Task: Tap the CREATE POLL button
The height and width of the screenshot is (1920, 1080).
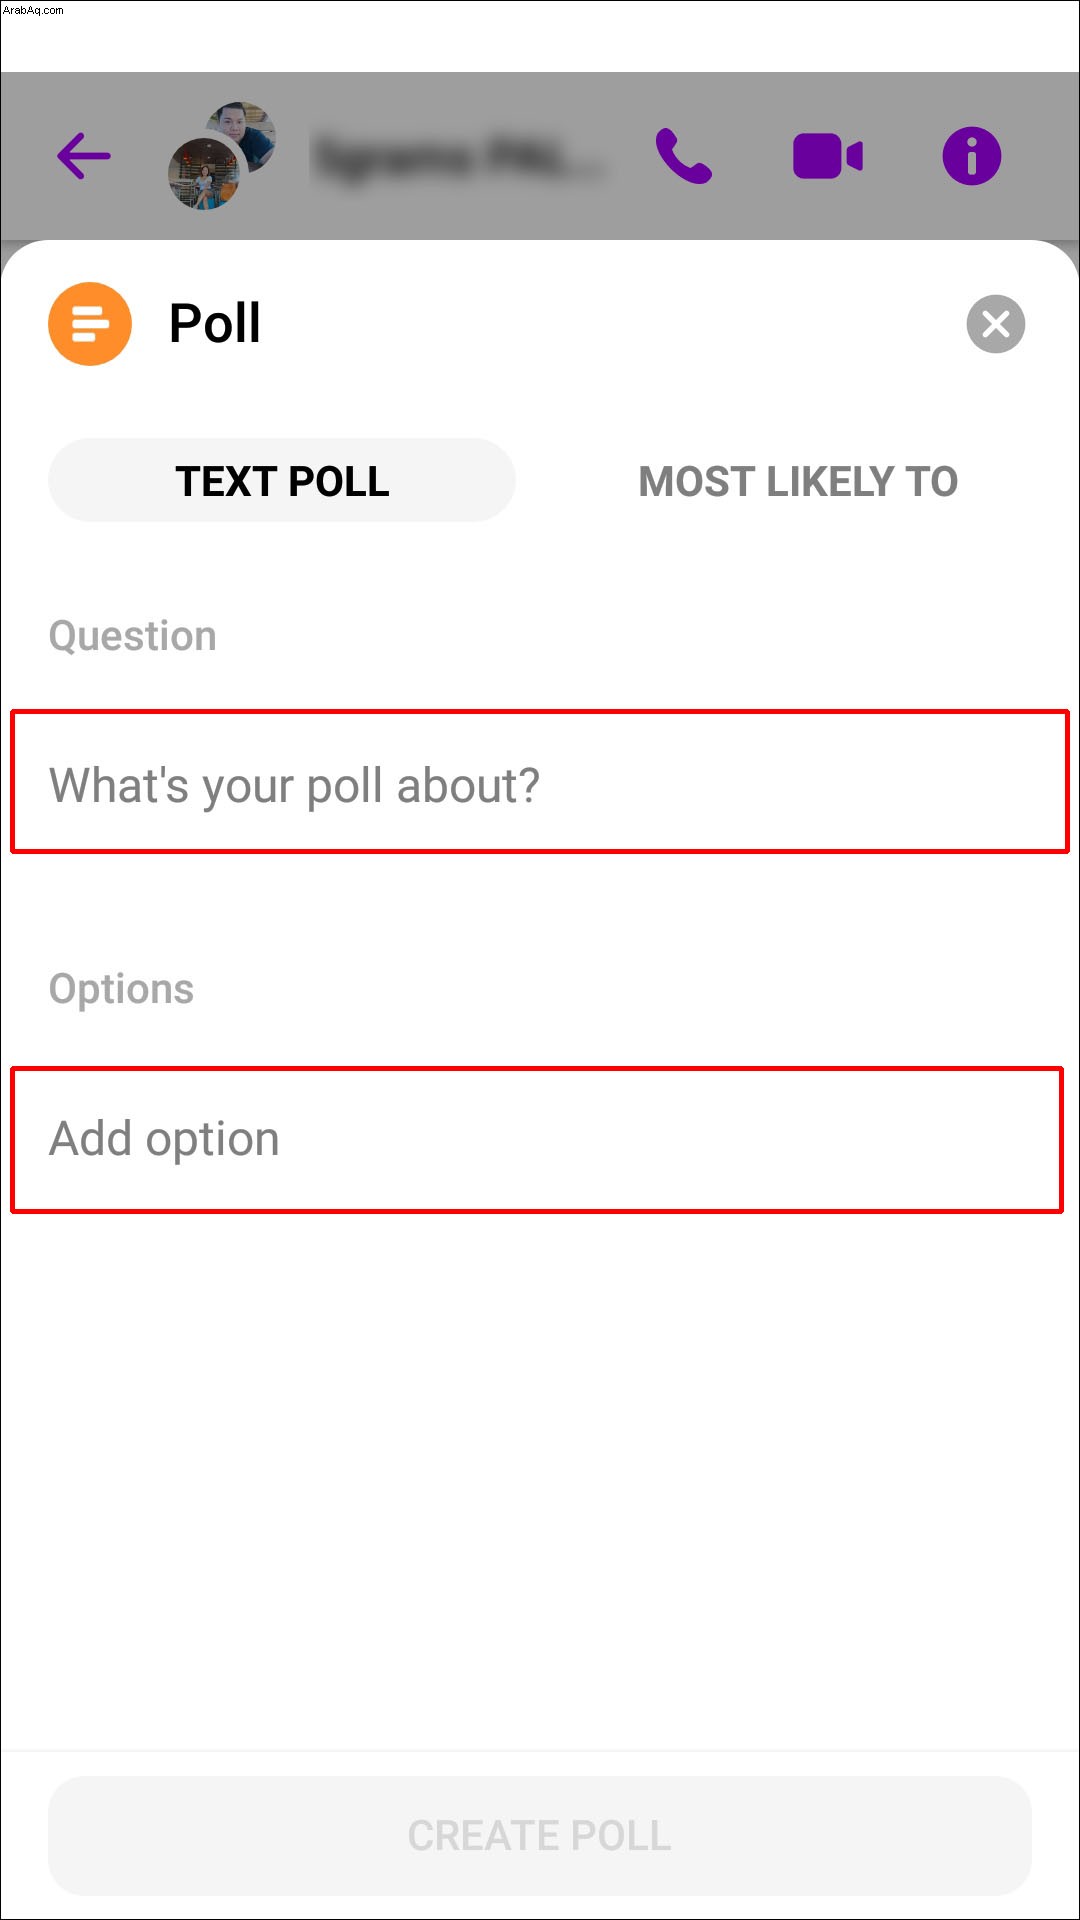Action: click(540, 1836)
